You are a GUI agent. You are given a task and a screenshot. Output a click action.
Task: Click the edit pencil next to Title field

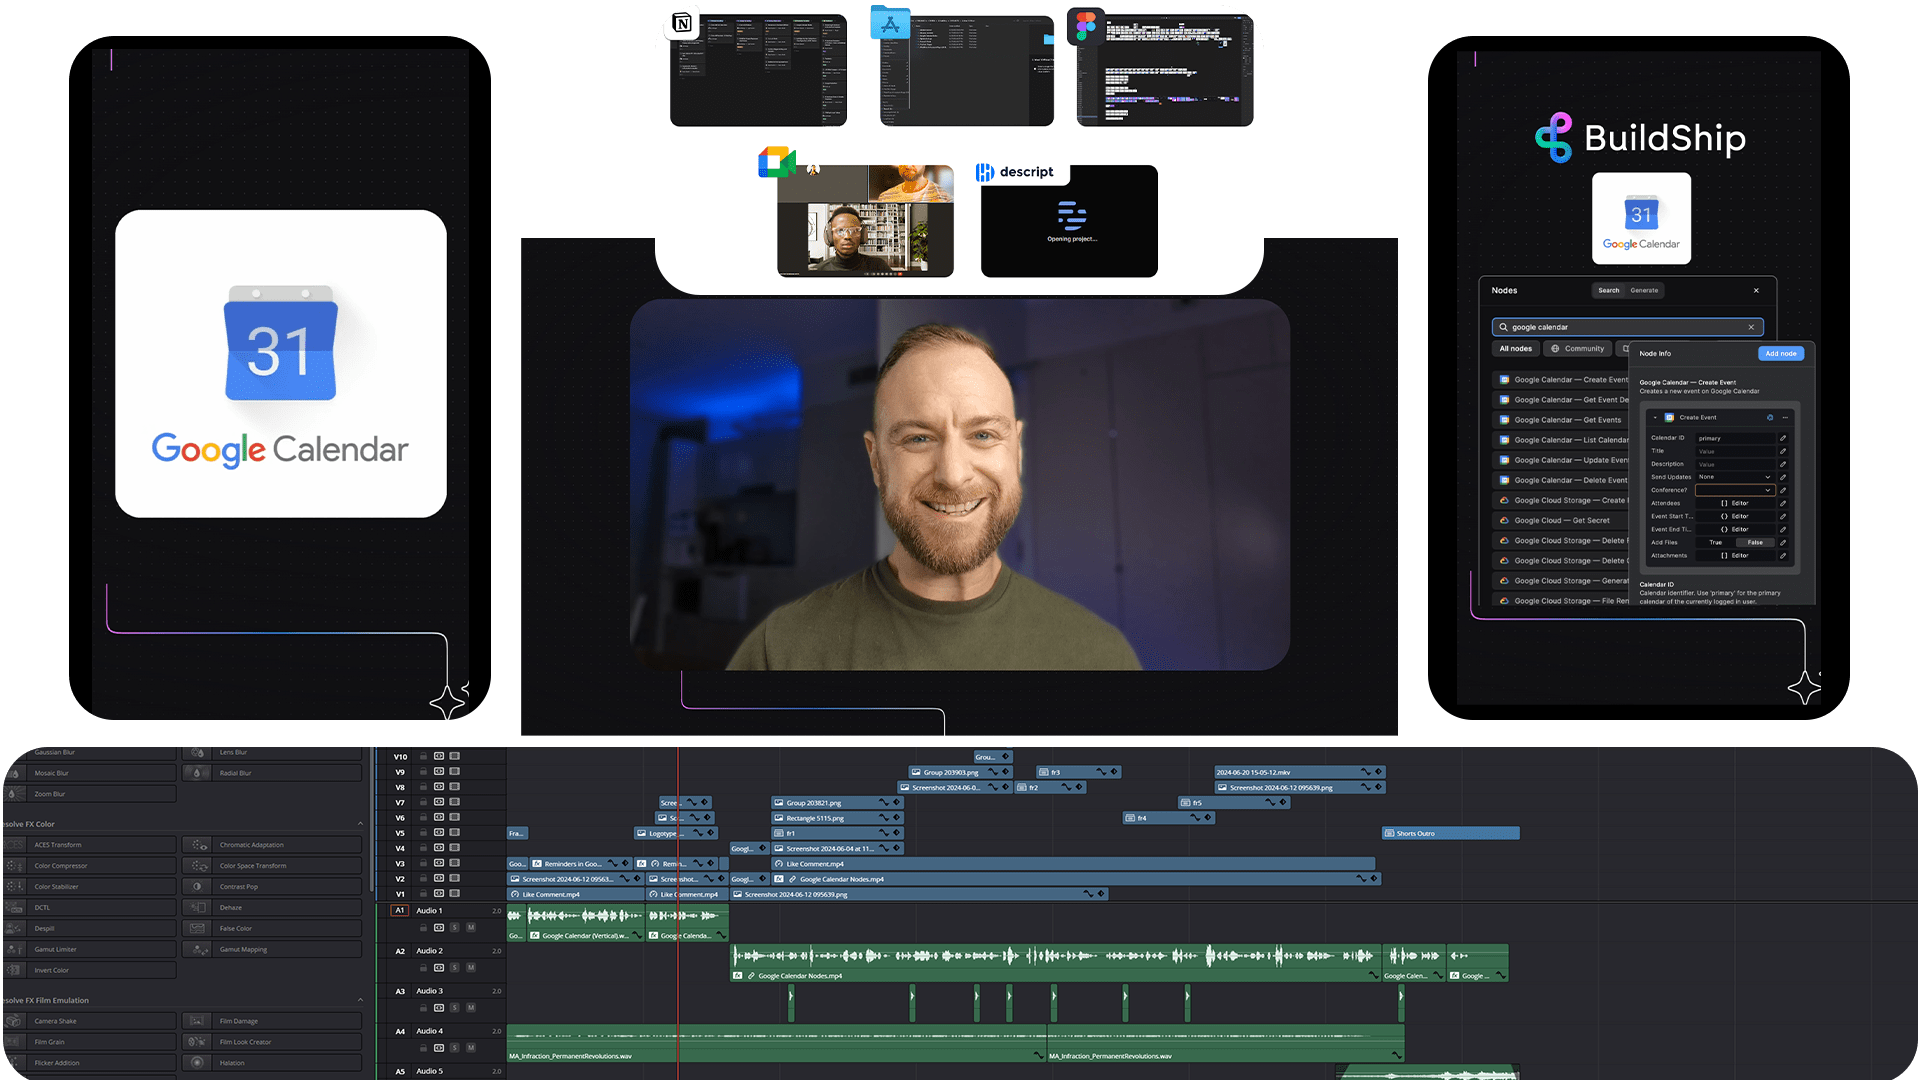pos(1783,451)
